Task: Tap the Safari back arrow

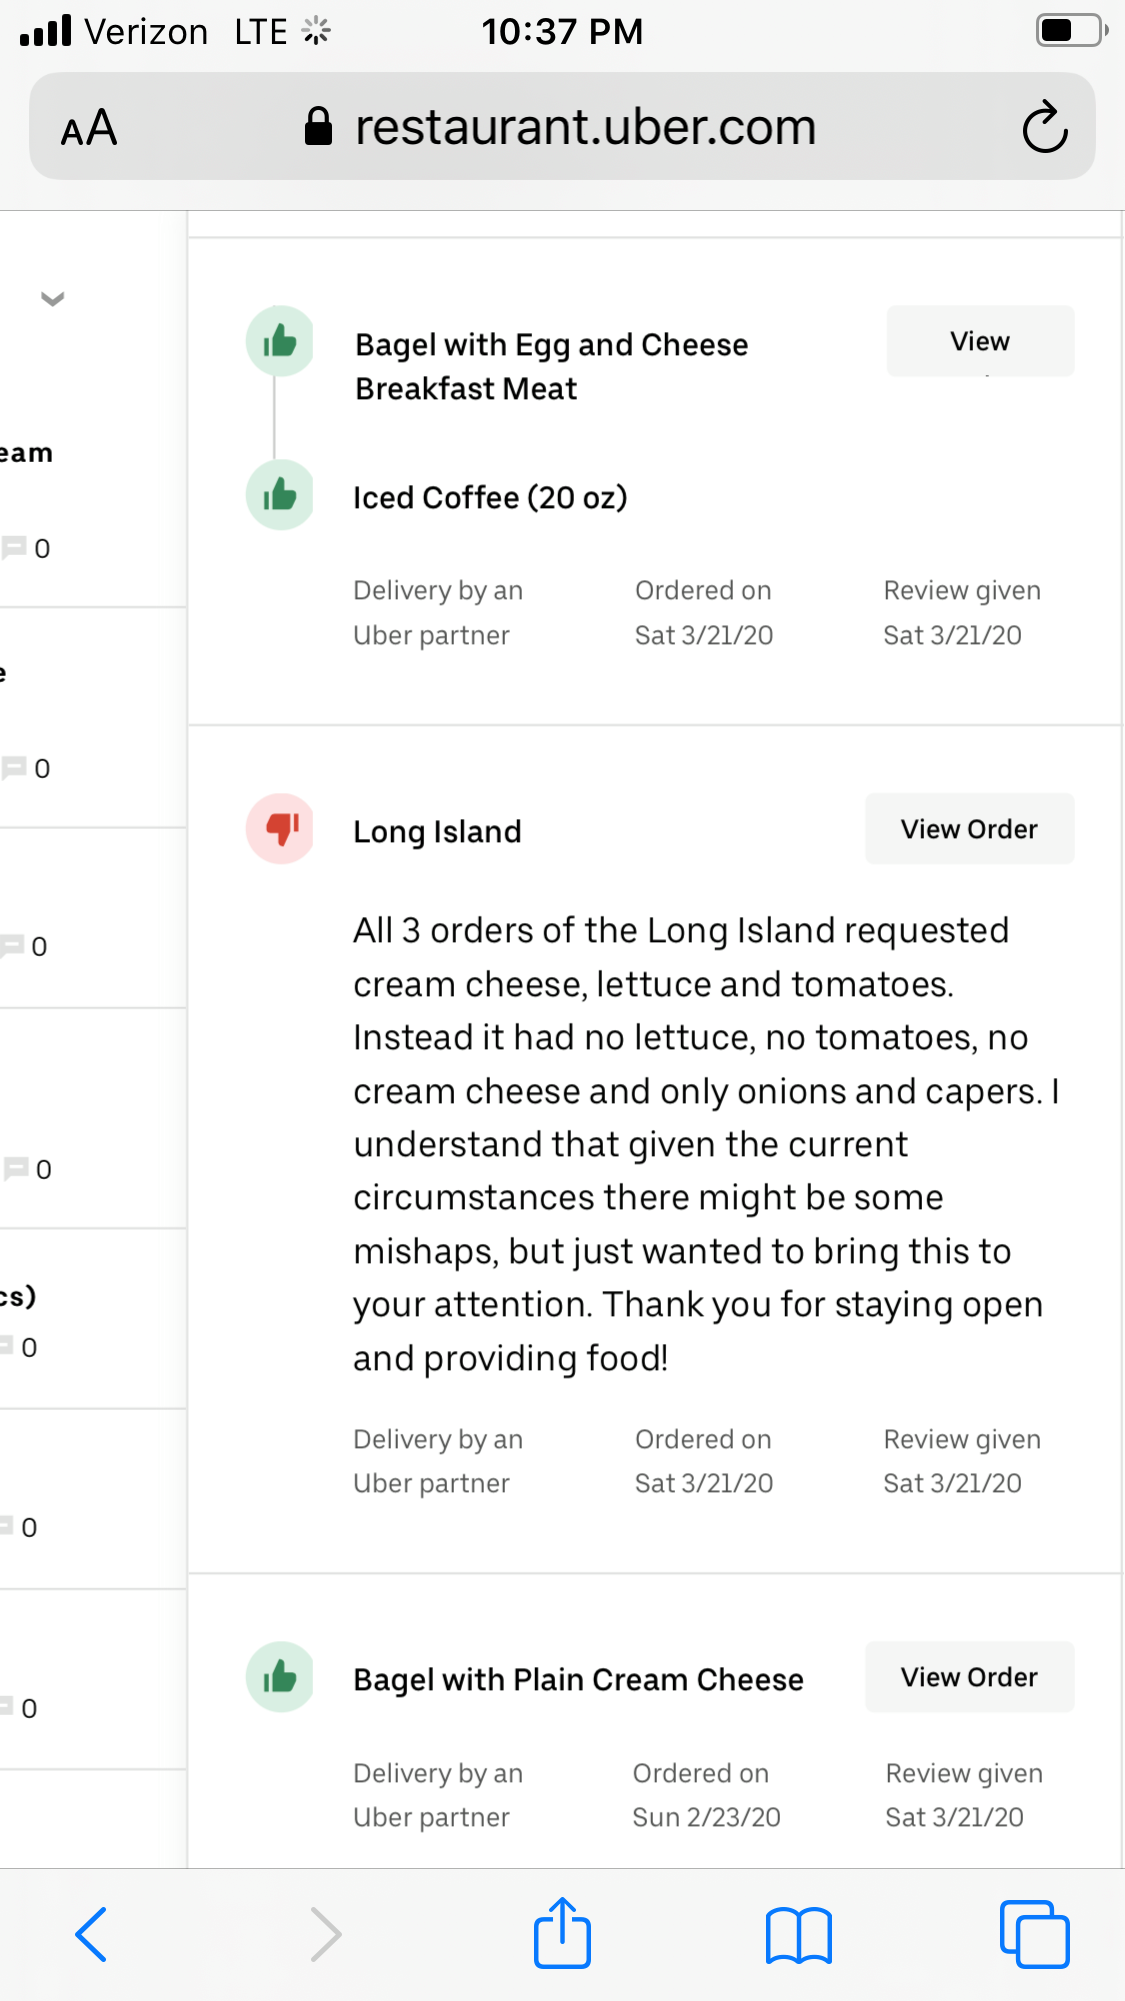Action: pyautogui.click(x=91, y=1934)
